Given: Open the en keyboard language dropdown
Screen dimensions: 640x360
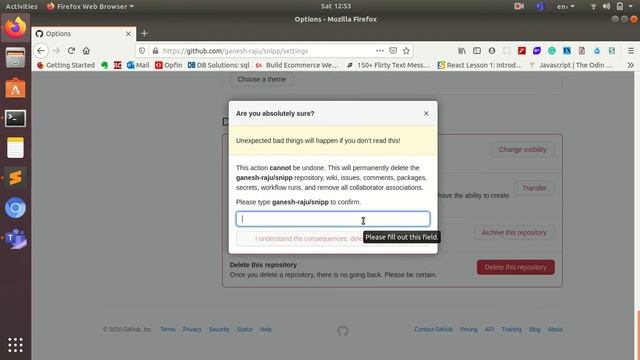Looking at the screenshot, I should pyautogui.click(x=565, y=6).
